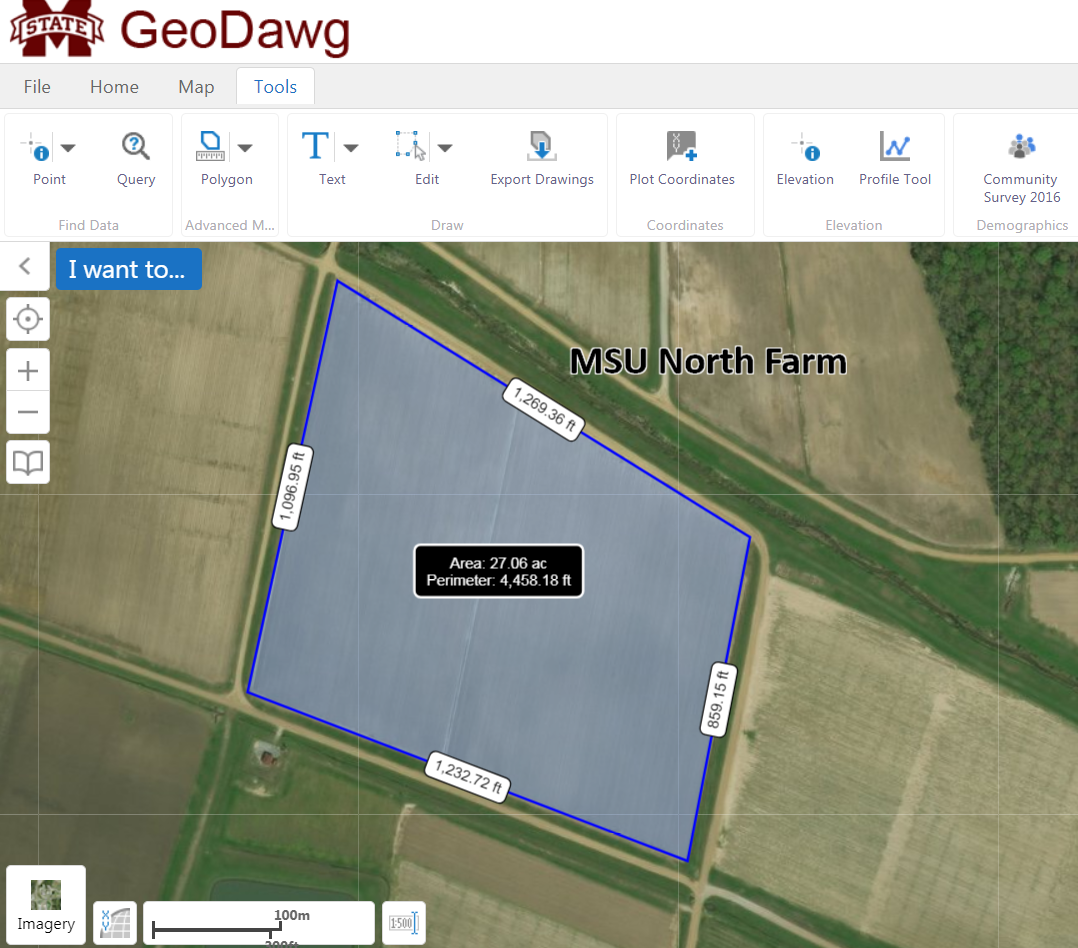Screen dimensions: 1078x948
Task: Switch to the Home tab
Action: (x=114, y=87)
